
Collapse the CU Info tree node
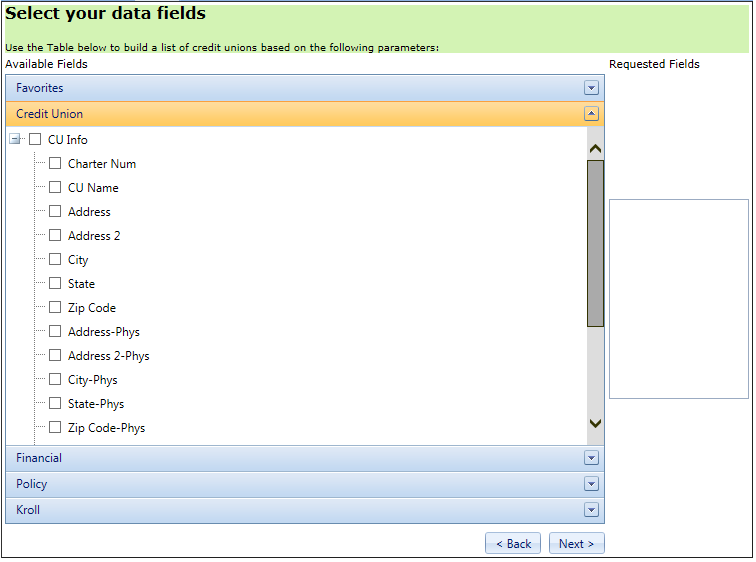coord(15,140)
